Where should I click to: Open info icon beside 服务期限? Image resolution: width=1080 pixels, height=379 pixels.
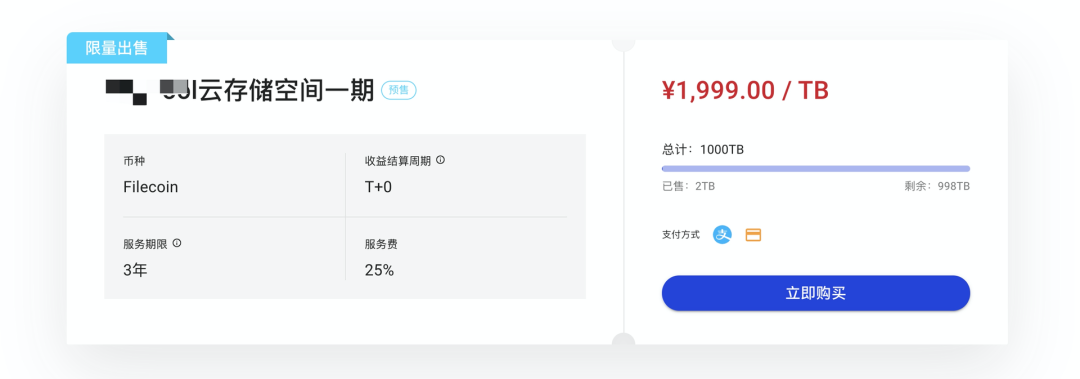177,243
